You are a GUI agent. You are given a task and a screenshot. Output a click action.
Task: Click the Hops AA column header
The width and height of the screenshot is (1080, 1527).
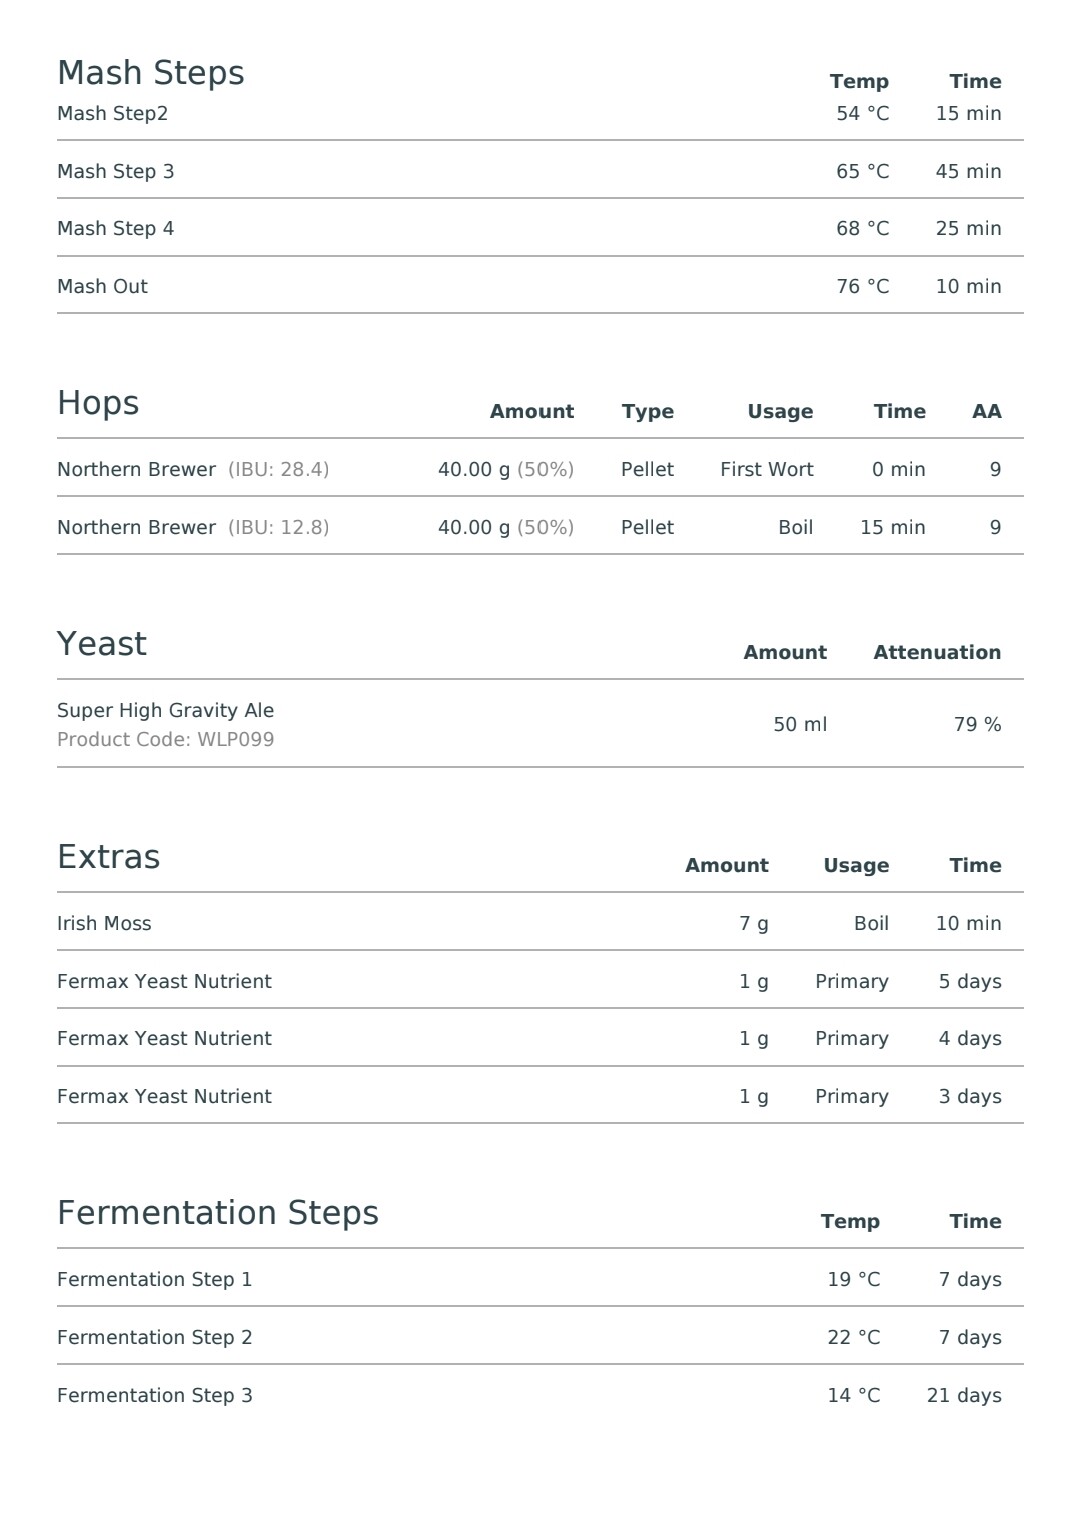click(986, 411)
